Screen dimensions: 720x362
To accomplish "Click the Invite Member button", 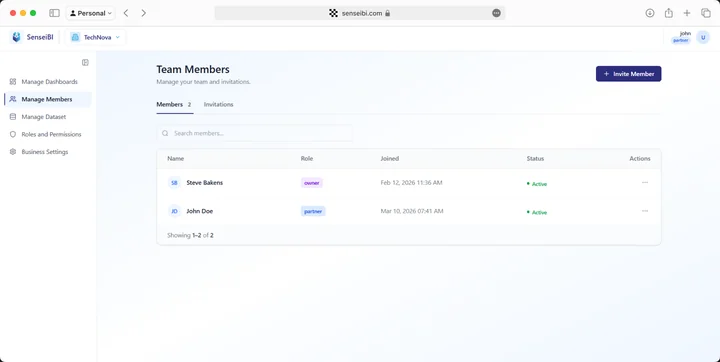I will point(628,74).
